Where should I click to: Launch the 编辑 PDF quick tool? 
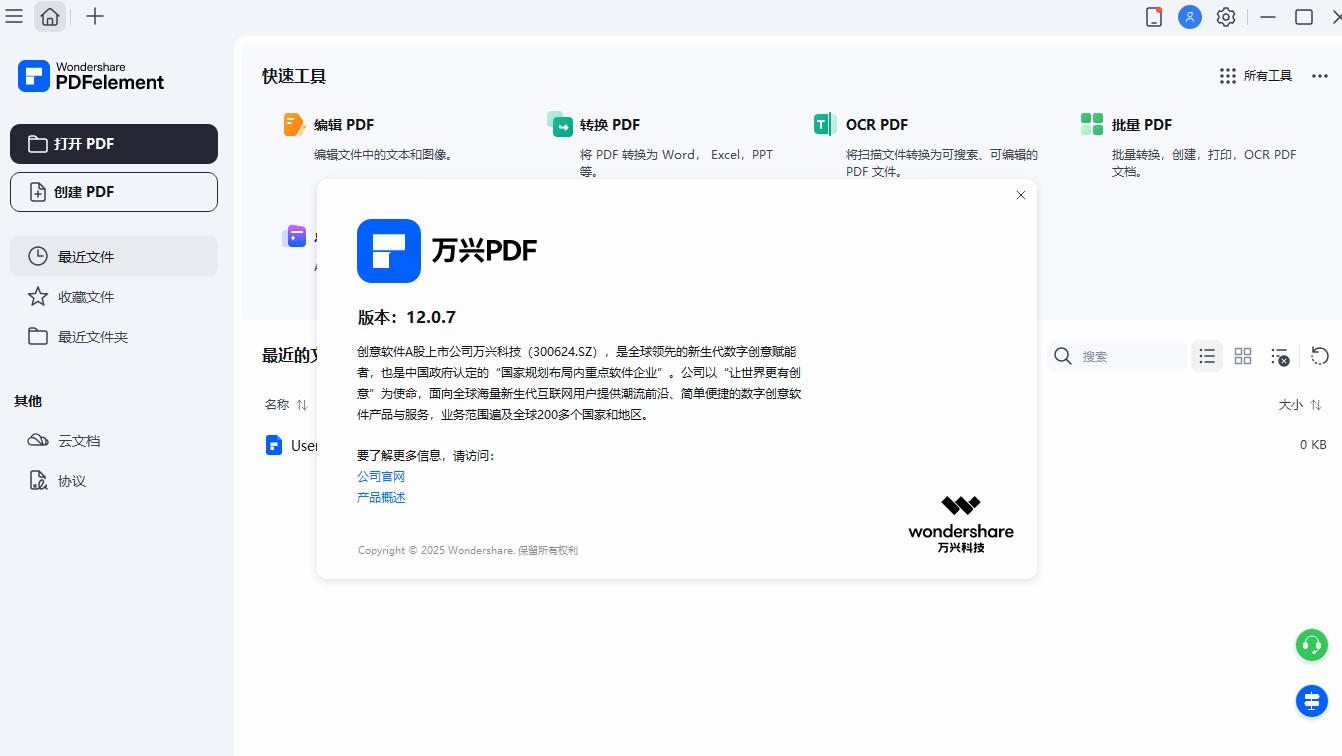pos(343,125)
